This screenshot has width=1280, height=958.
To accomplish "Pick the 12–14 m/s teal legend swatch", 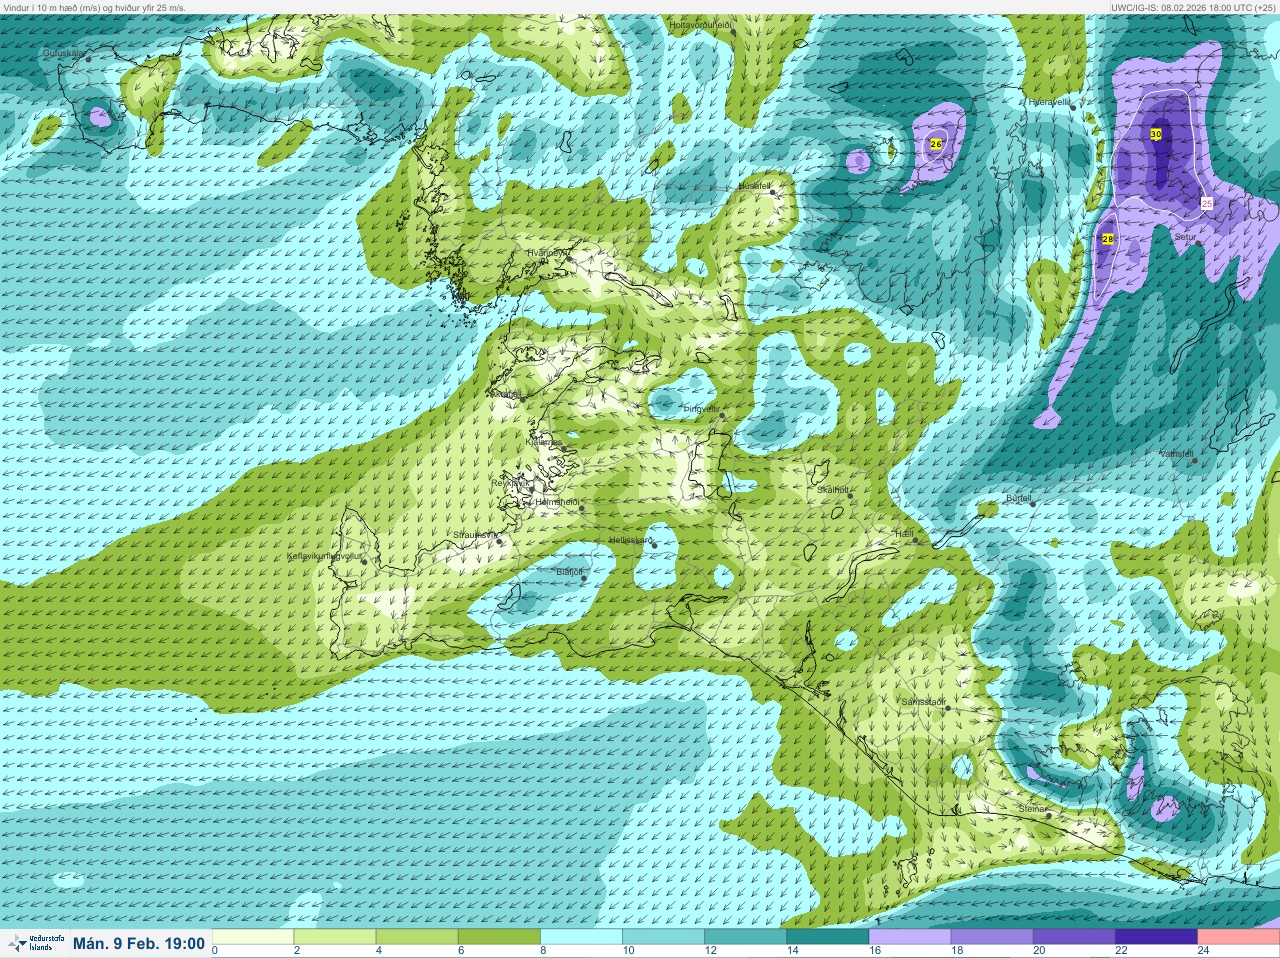I will pos(745,937).
